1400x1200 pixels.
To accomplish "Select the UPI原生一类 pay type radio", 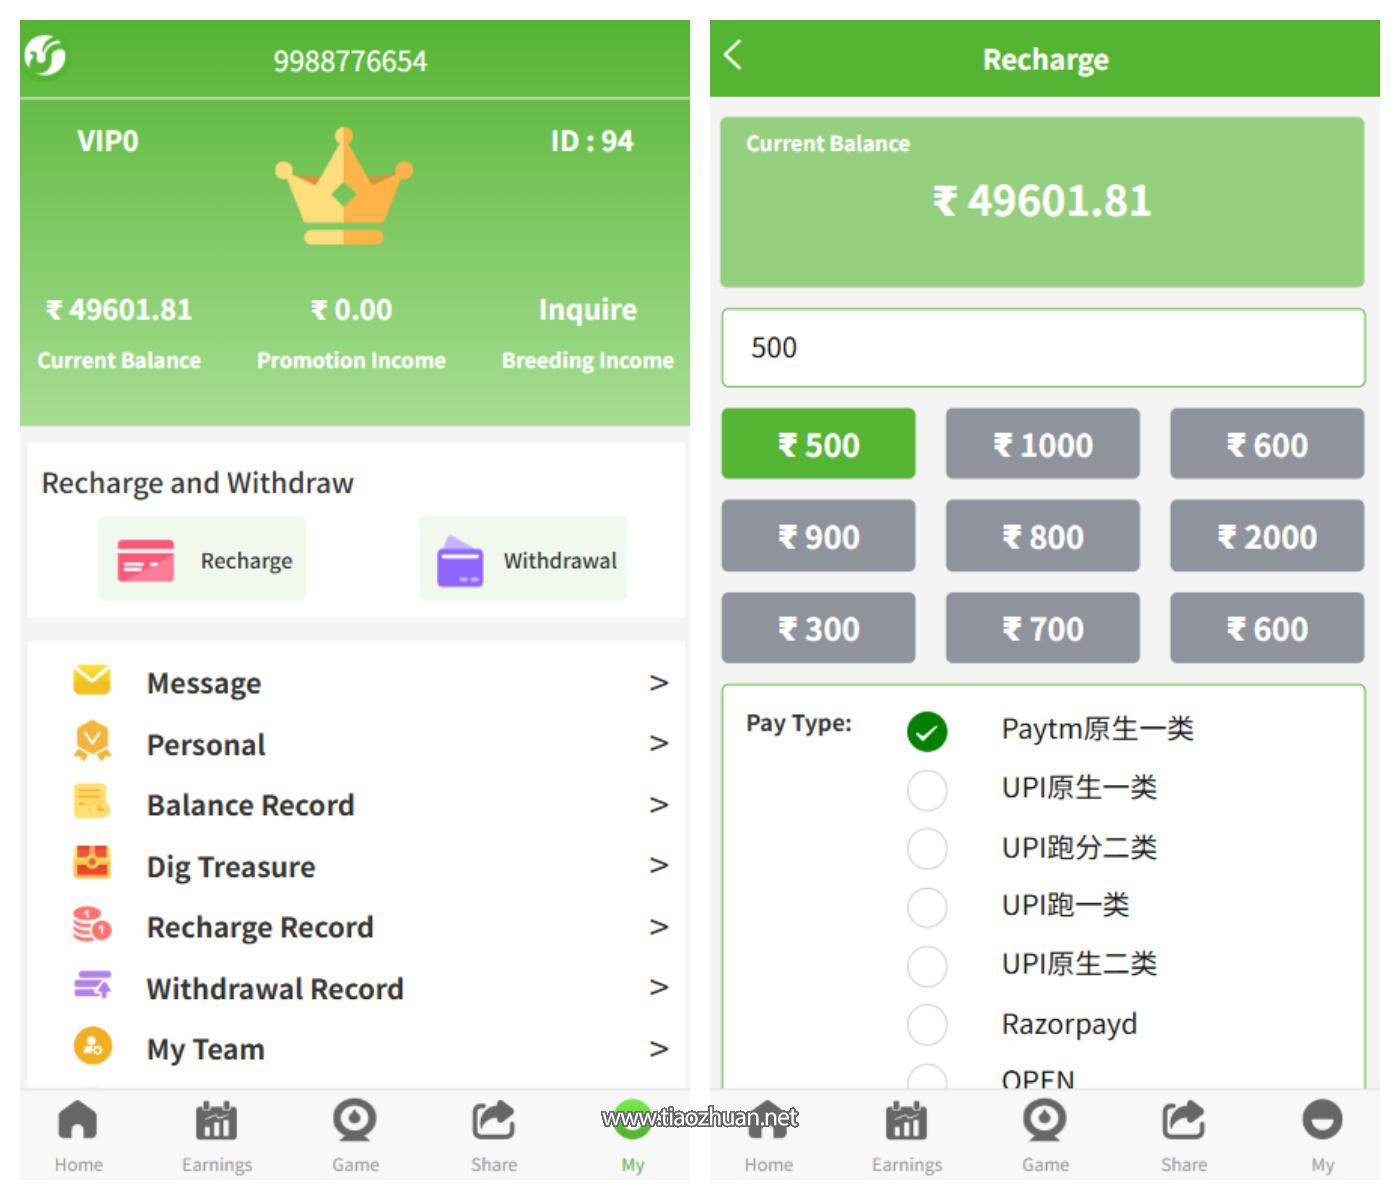I will (x=927, y=790).
